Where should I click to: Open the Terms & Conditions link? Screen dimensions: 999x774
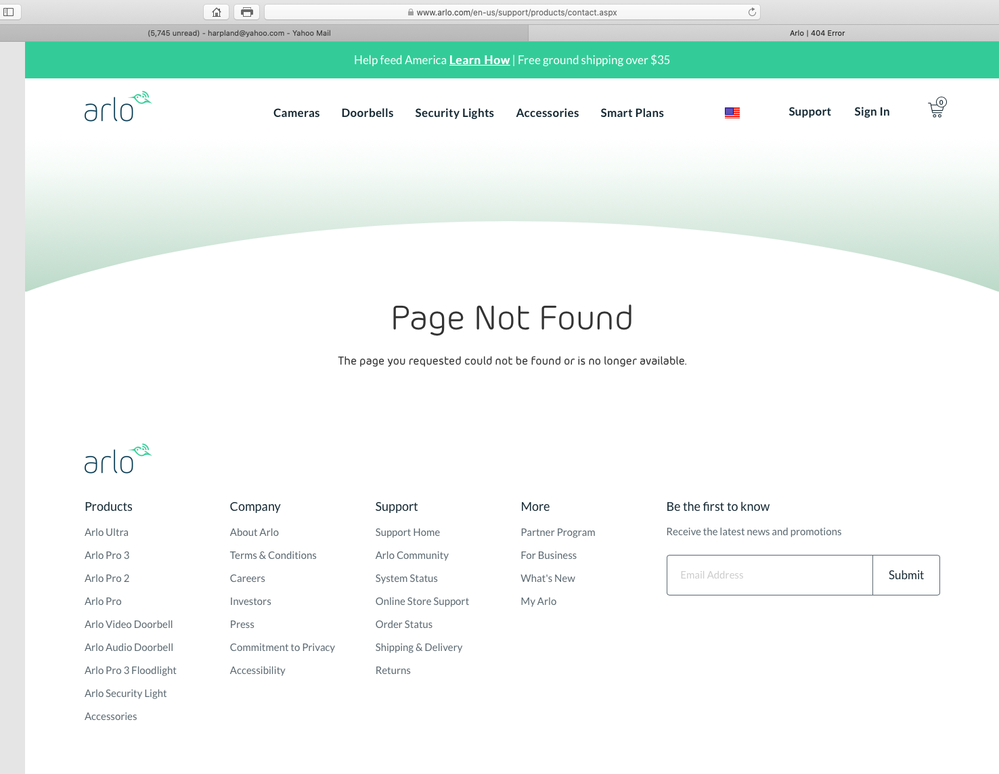273,555
